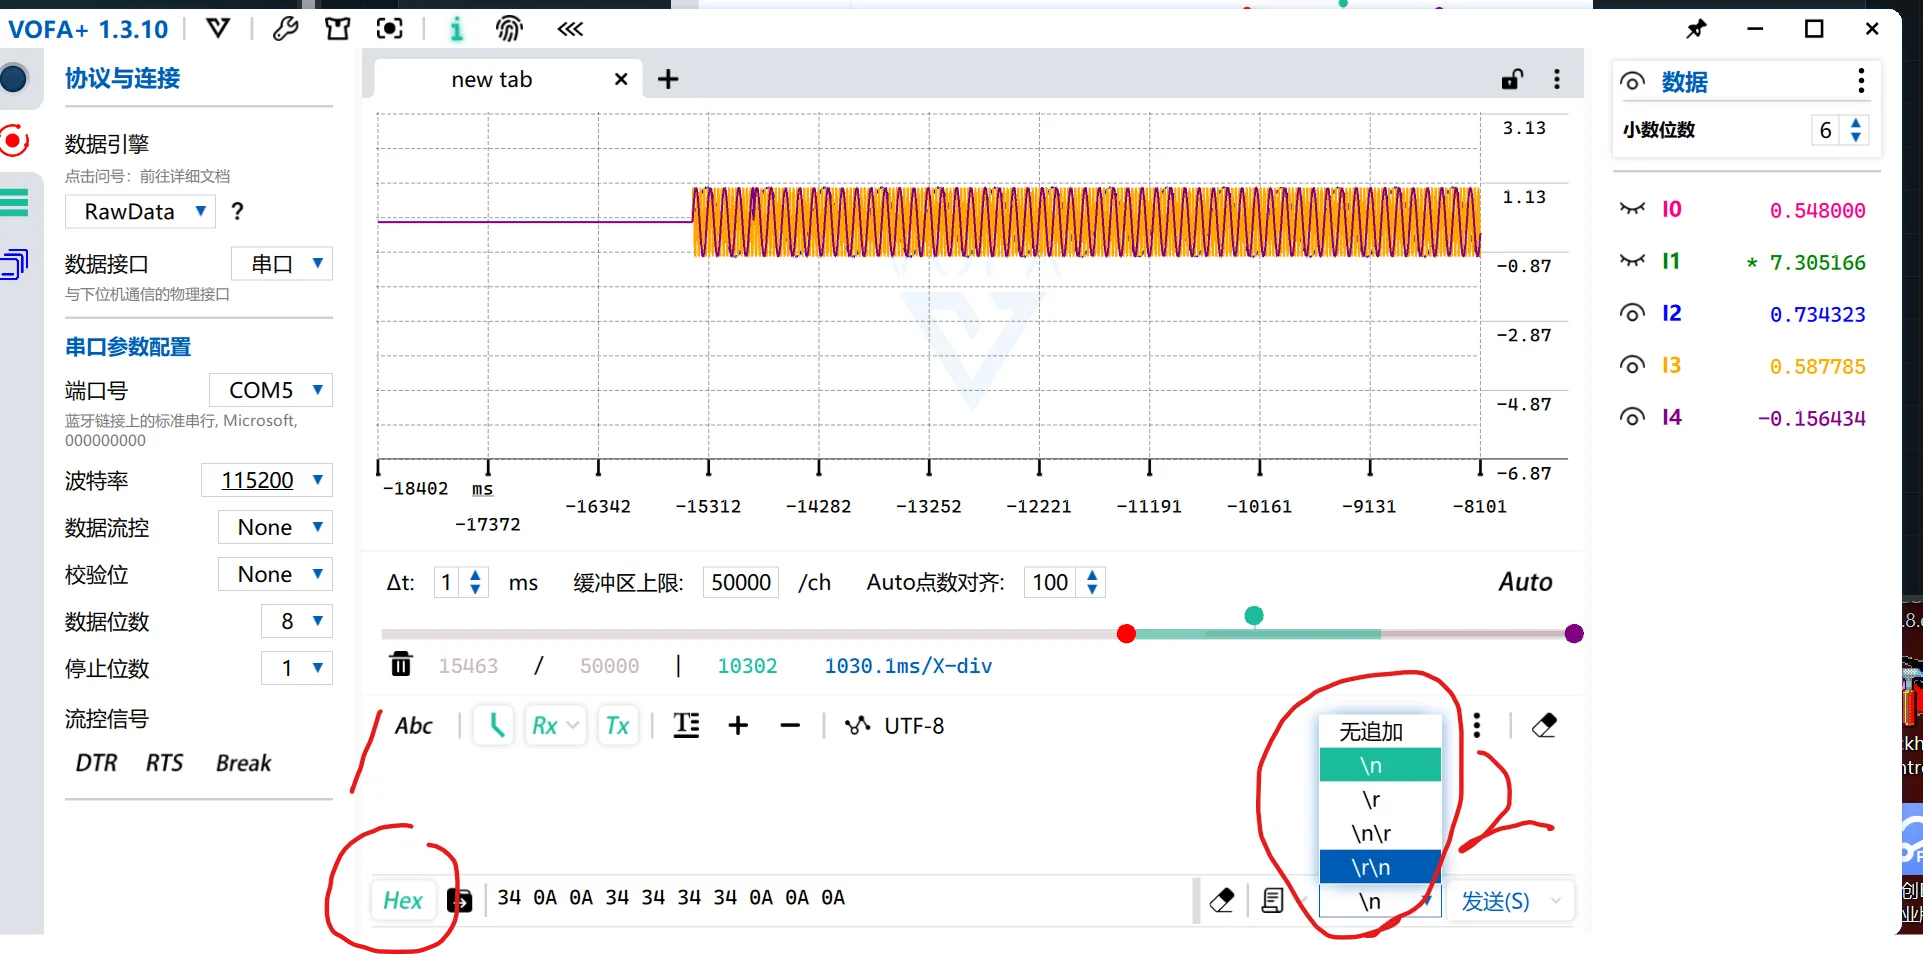The image size is (1923, 955).
Task: Click the pin window icon
Action: tap(1696, 29)
